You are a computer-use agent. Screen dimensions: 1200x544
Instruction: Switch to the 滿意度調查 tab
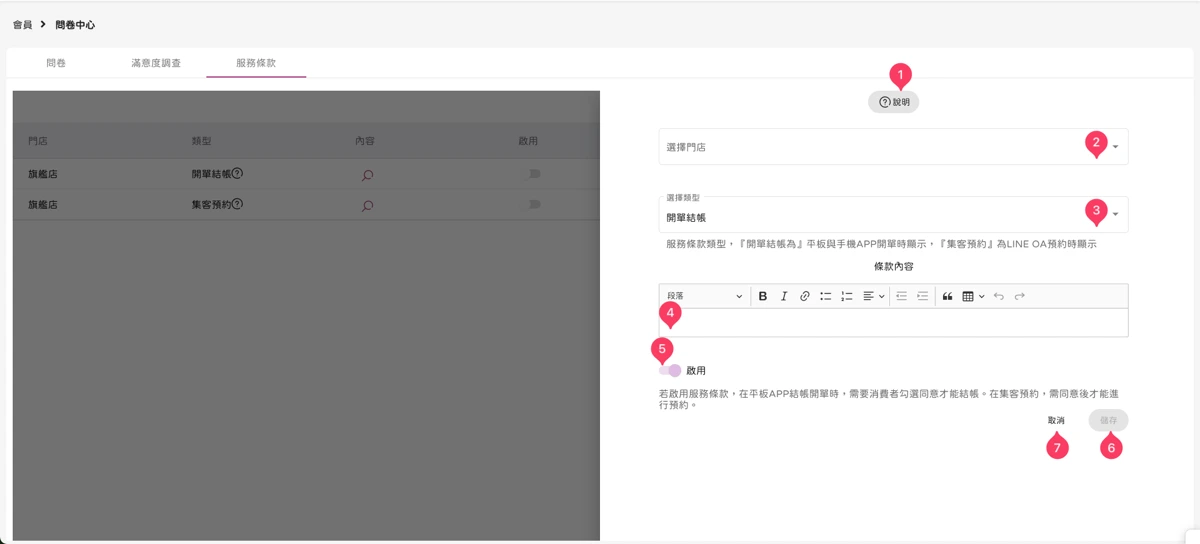[156, 62]
